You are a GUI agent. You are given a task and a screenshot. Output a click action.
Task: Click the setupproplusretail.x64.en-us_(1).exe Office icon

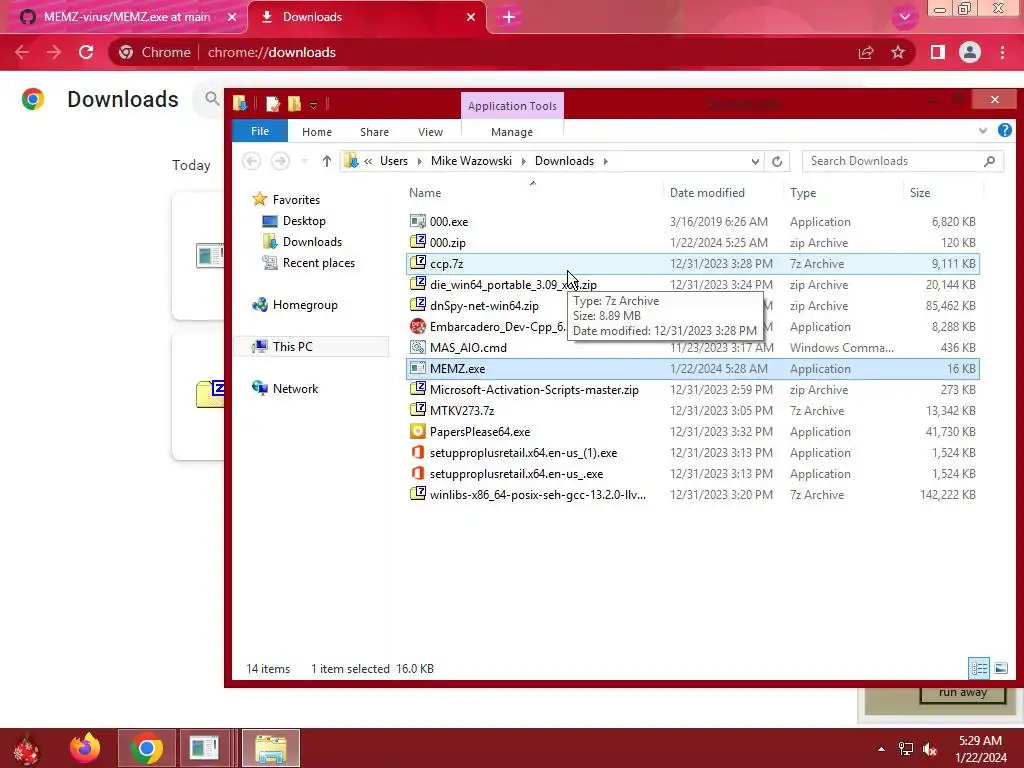417,453
